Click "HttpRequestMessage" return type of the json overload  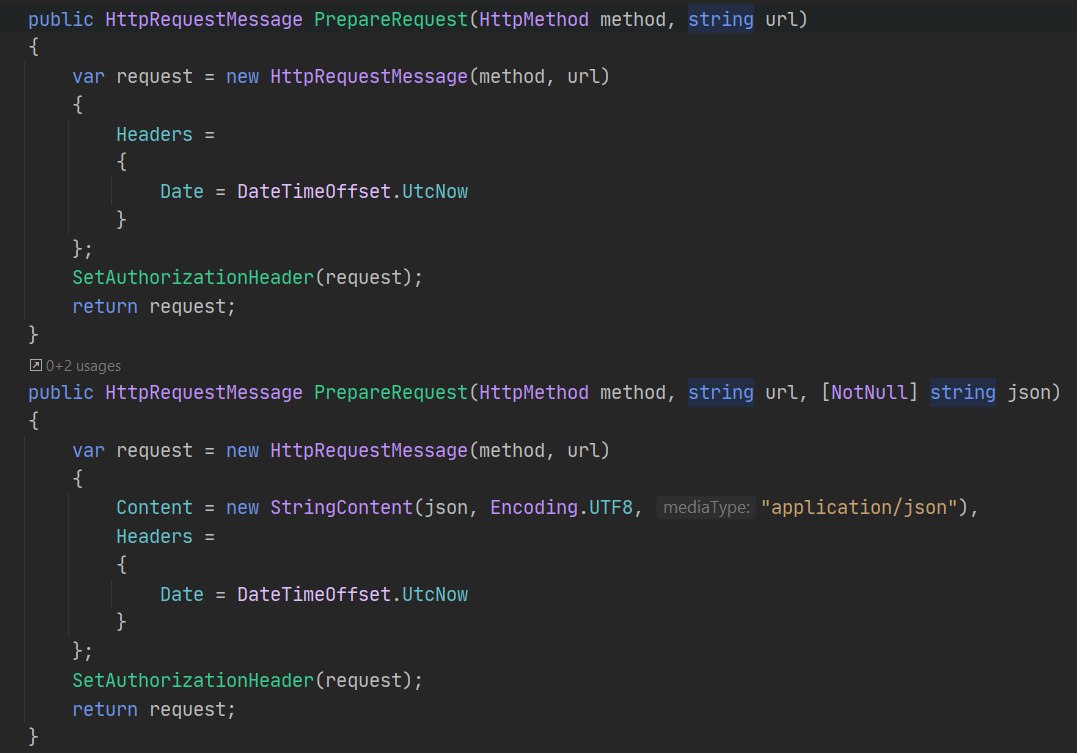point(204,393)
